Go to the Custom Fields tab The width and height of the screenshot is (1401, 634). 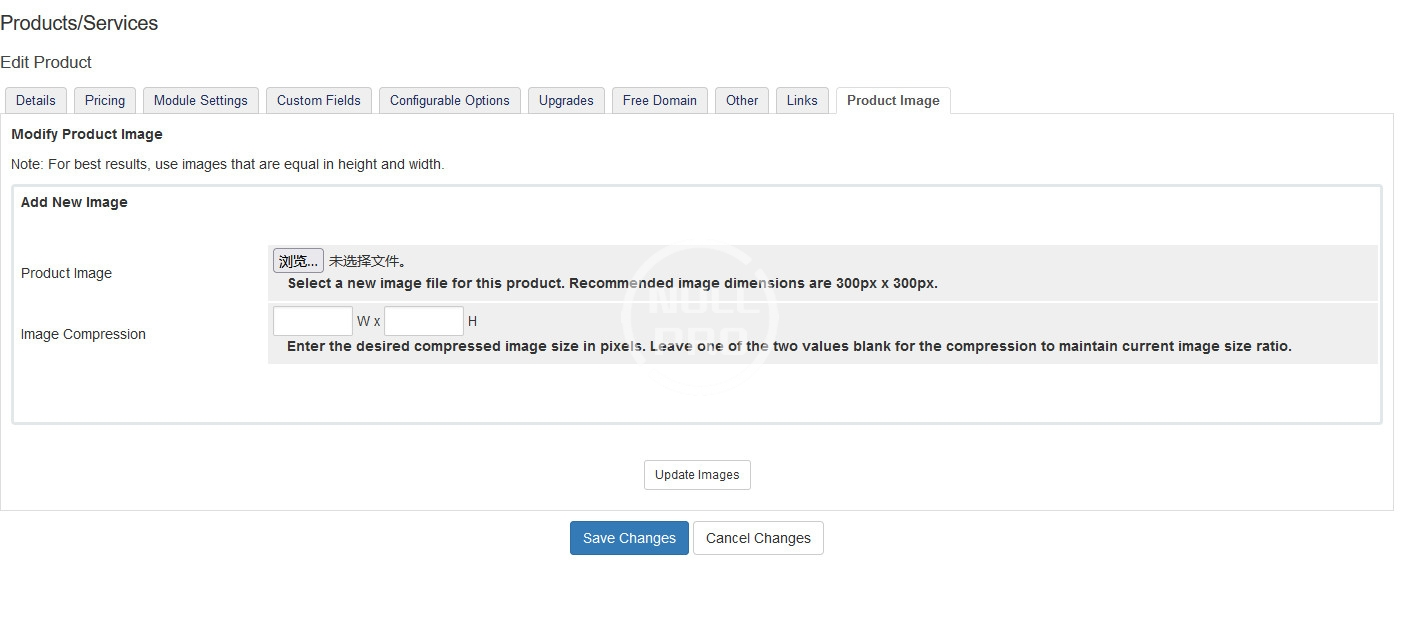coord(319,100)
